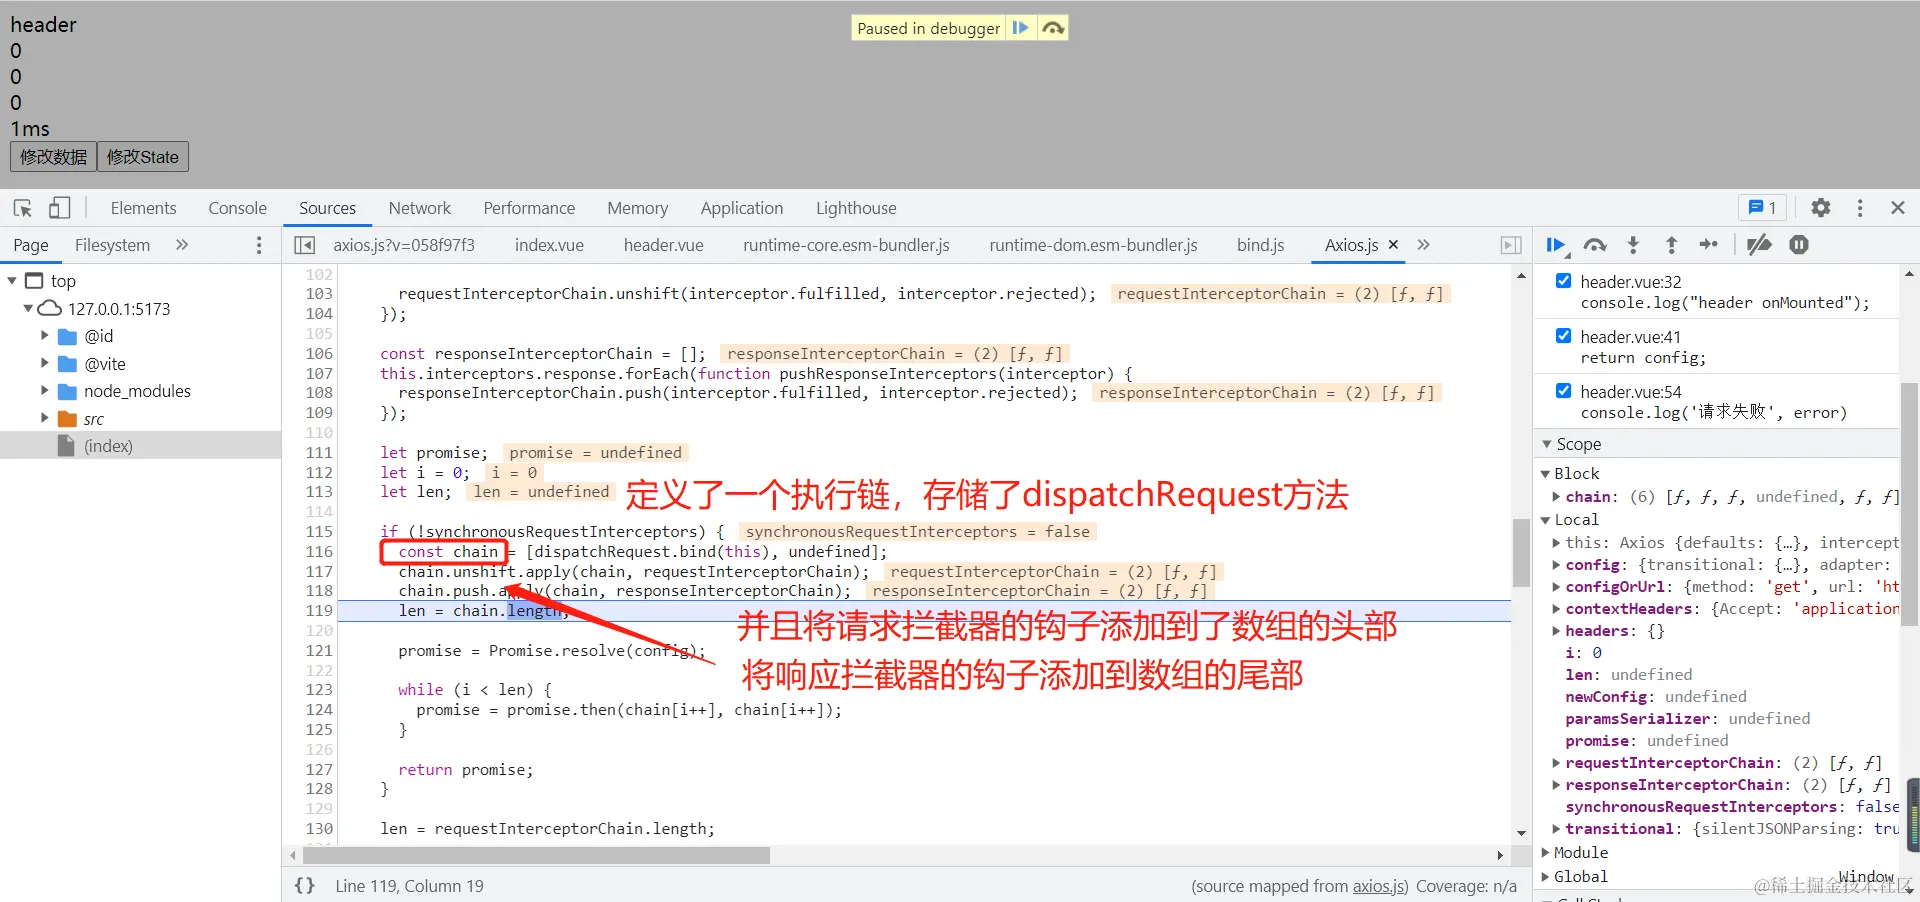Open the Performance tab
The height and width of the screenshot is (902, 1920).
pos(529,208)
